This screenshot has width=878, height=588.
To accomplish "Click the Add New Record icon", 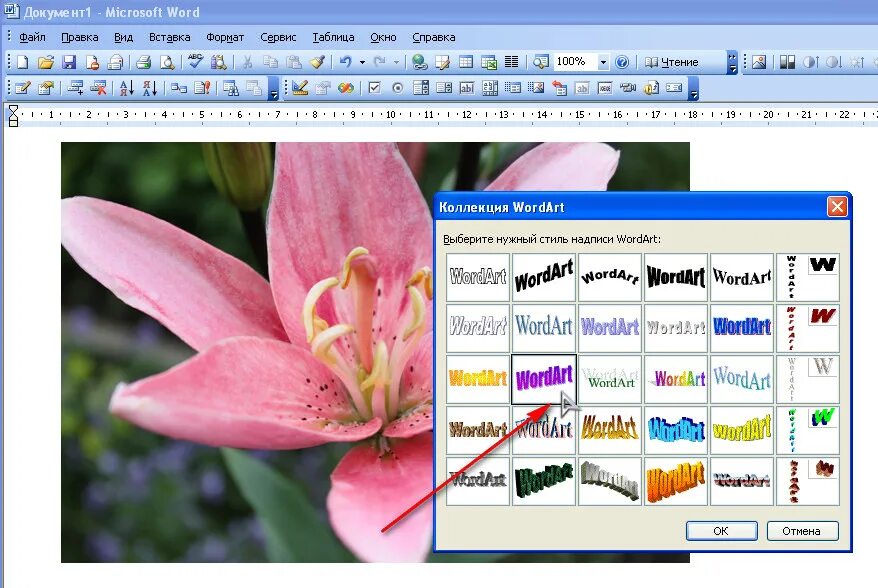I will pos(75,88).
